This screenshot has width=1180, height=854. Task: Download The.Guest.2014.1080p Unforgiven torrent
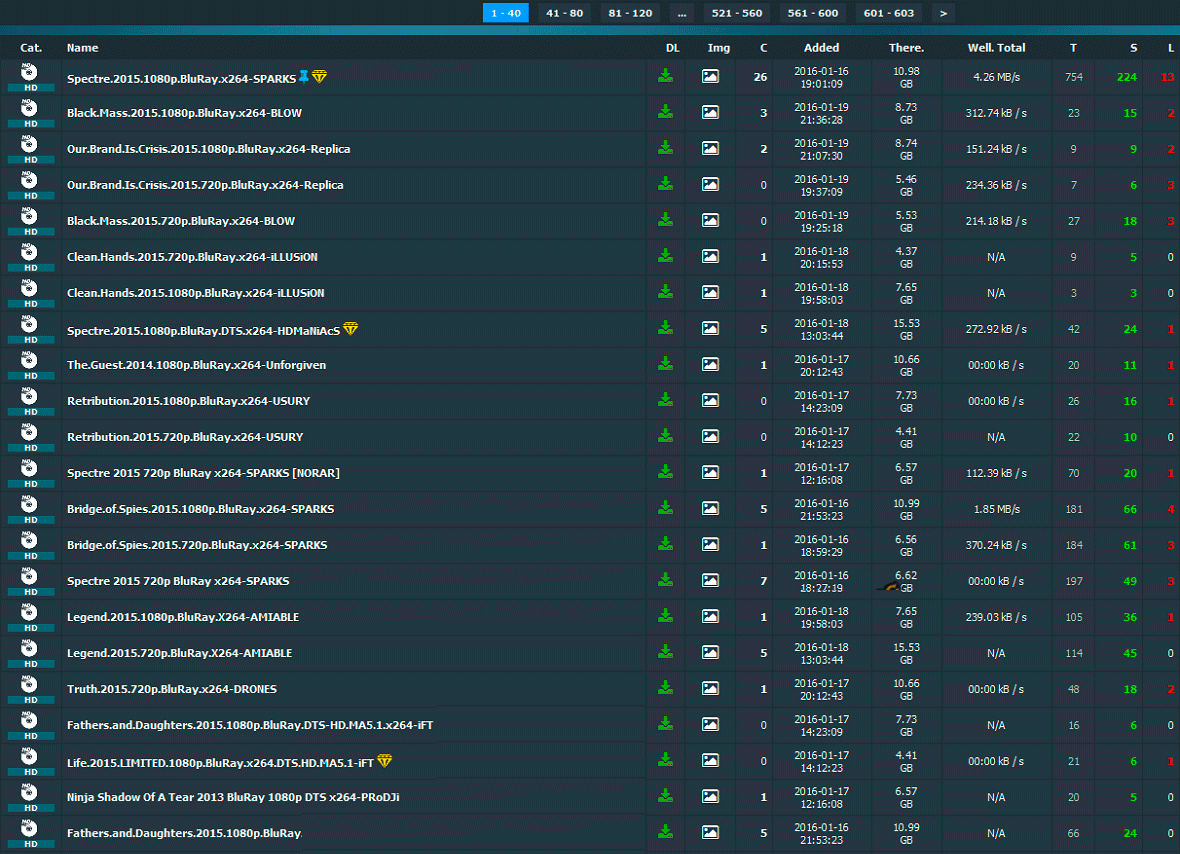coord(665,364)
